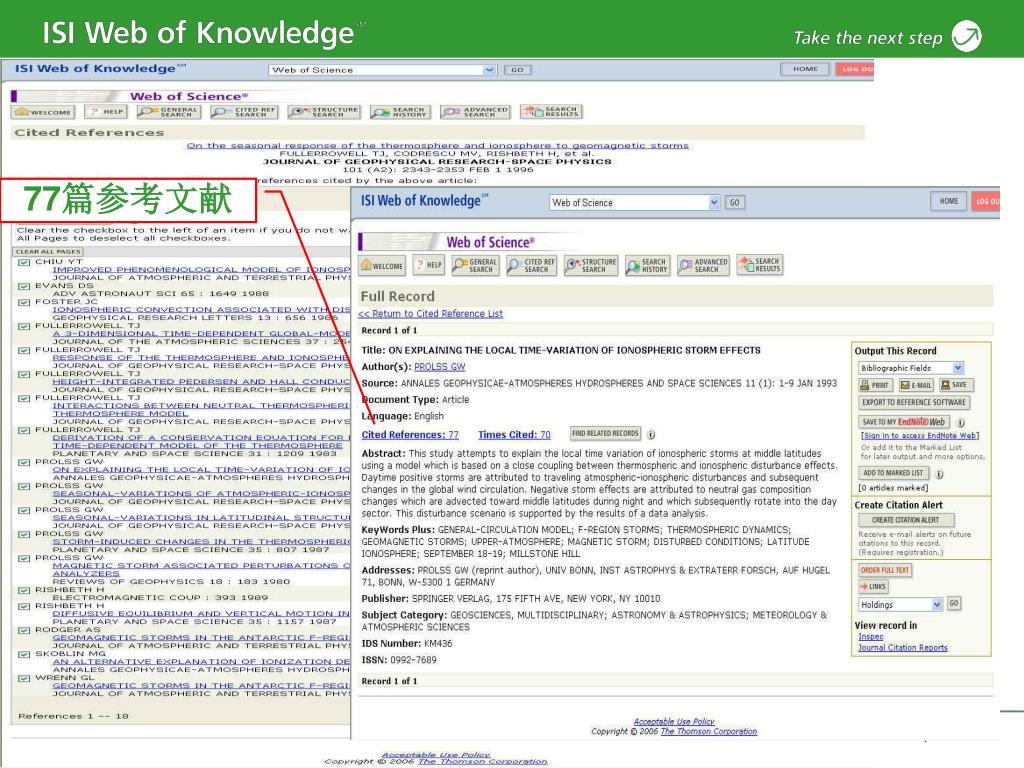Click Save to My EndNote Web button
Image resolution: width=1024 pixels, height=768 pixels.
coord(904,422)
